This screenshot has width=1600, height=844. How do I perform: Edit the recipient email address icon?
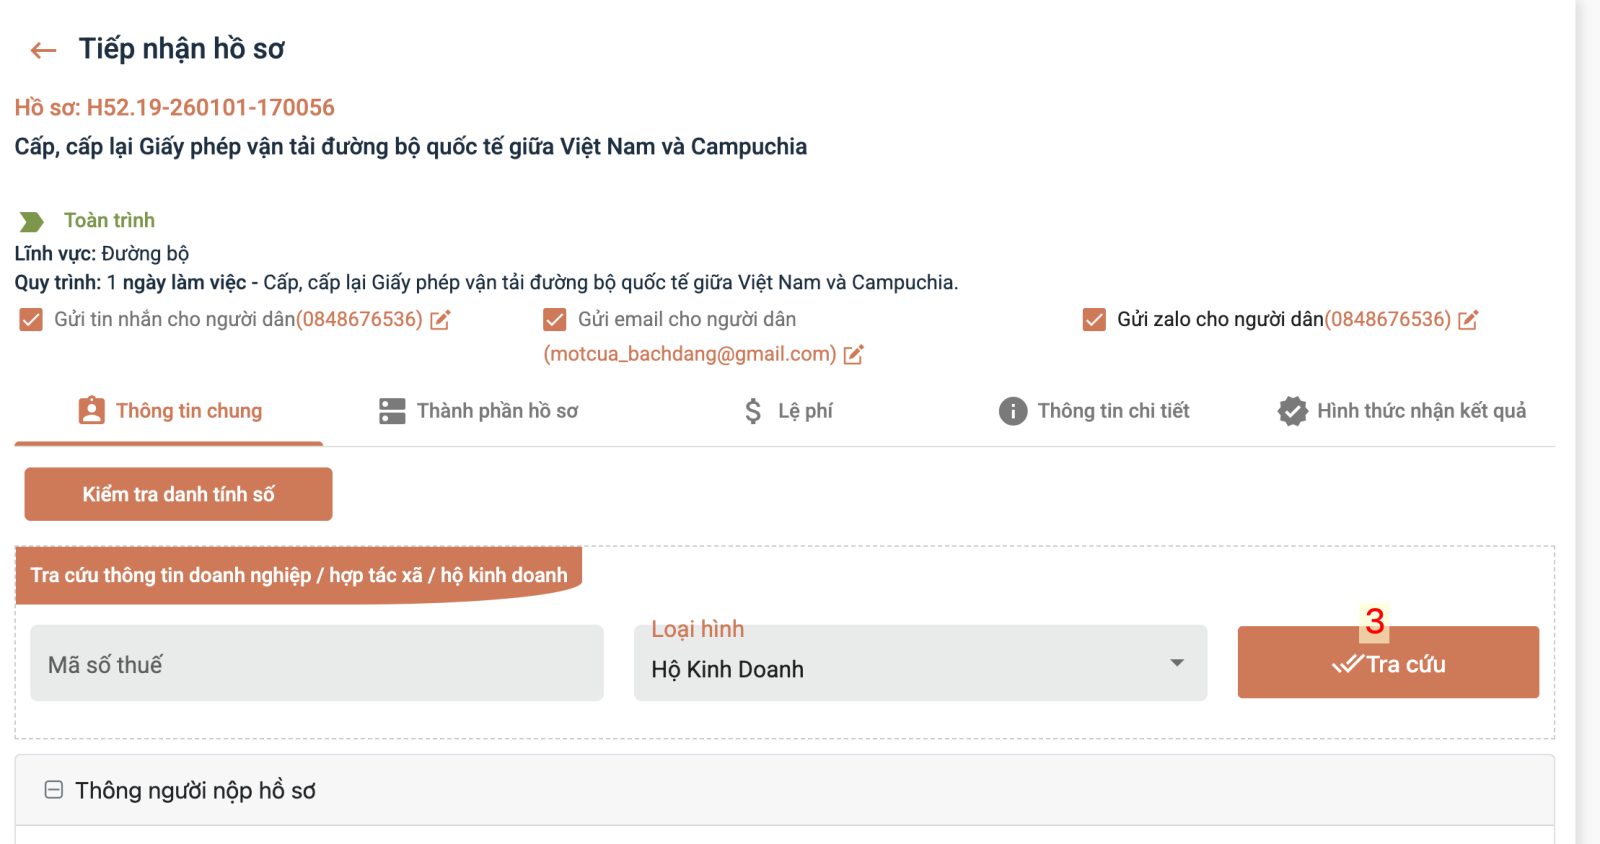[853, 355]
